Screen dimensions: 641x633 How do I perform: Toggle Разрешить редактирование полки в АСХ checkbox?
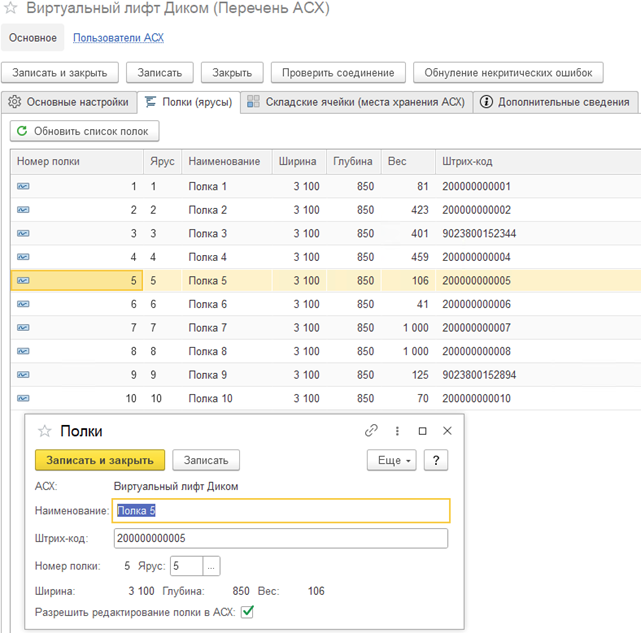pyautogui.click(x=247, y=612)
